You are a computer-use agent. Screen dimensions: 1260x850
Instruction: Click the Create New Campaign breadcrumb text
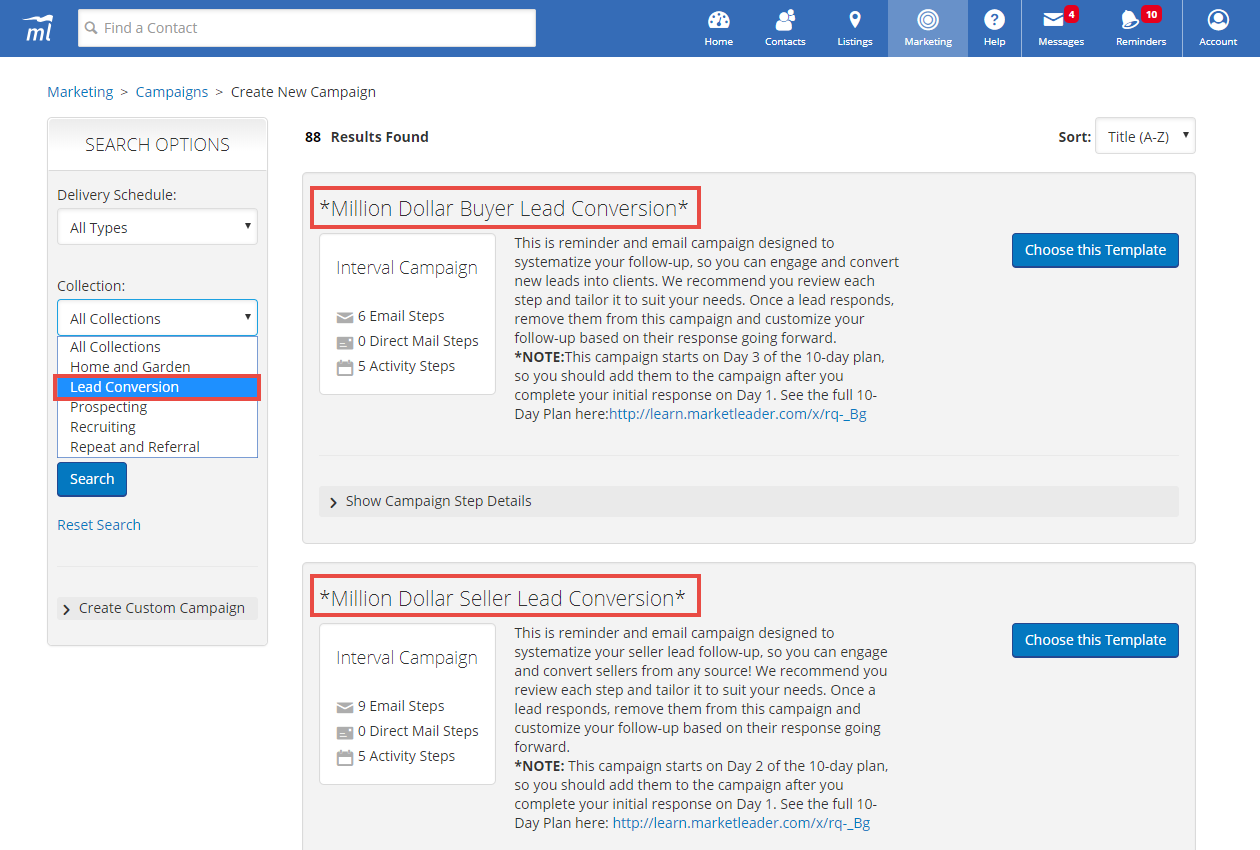pyautogui.click(x=303, y=92)
